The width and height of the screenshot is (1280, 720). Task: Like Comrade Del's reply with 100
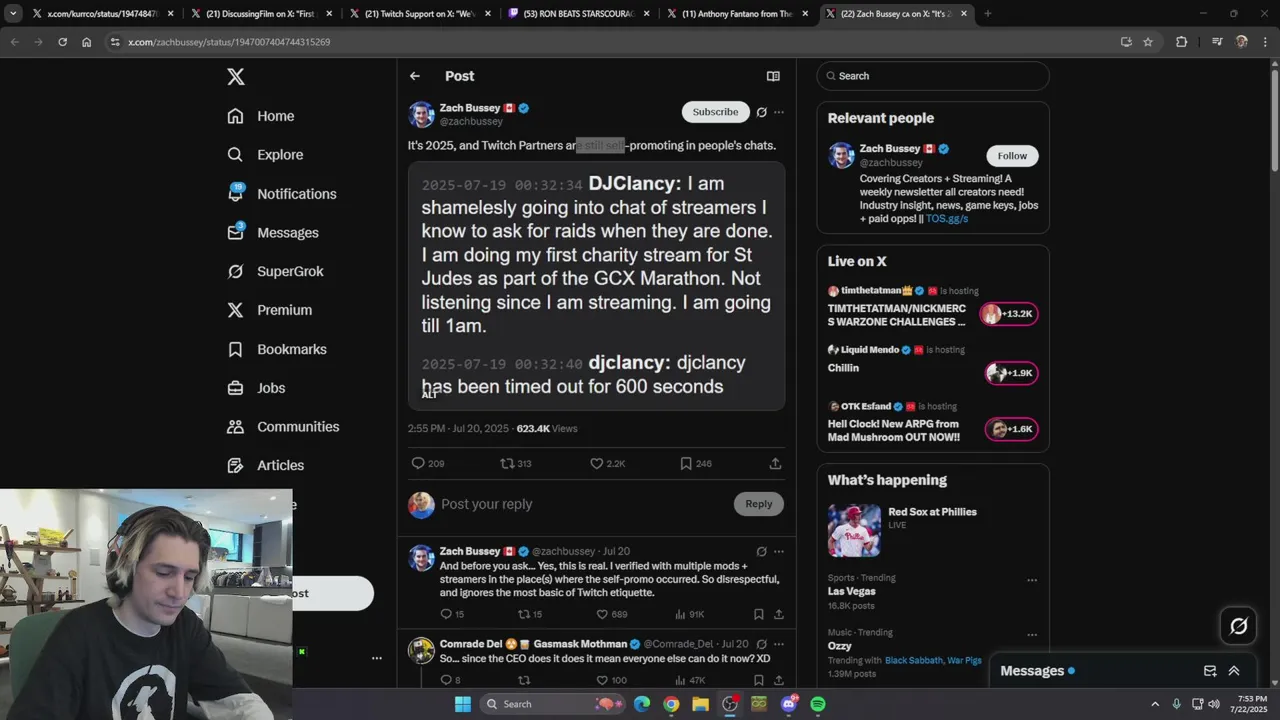[612, 680]
